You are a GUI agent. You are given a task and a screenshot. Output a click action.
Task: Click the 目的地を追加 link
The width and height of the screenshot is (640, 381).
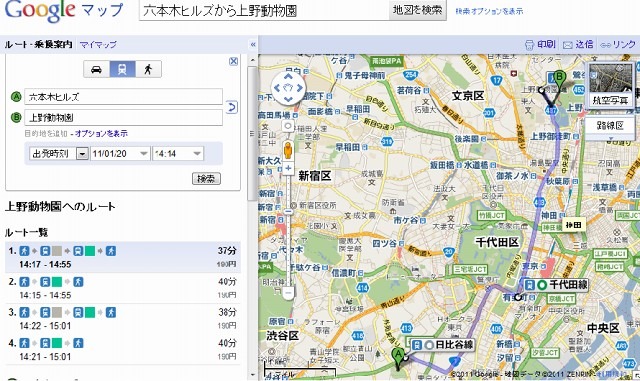(46, 134)
